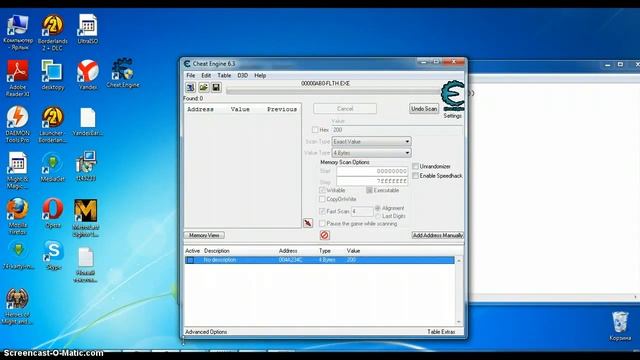
Task: Open Heroes of Might and Magic icon
Action: pos(17,306)
